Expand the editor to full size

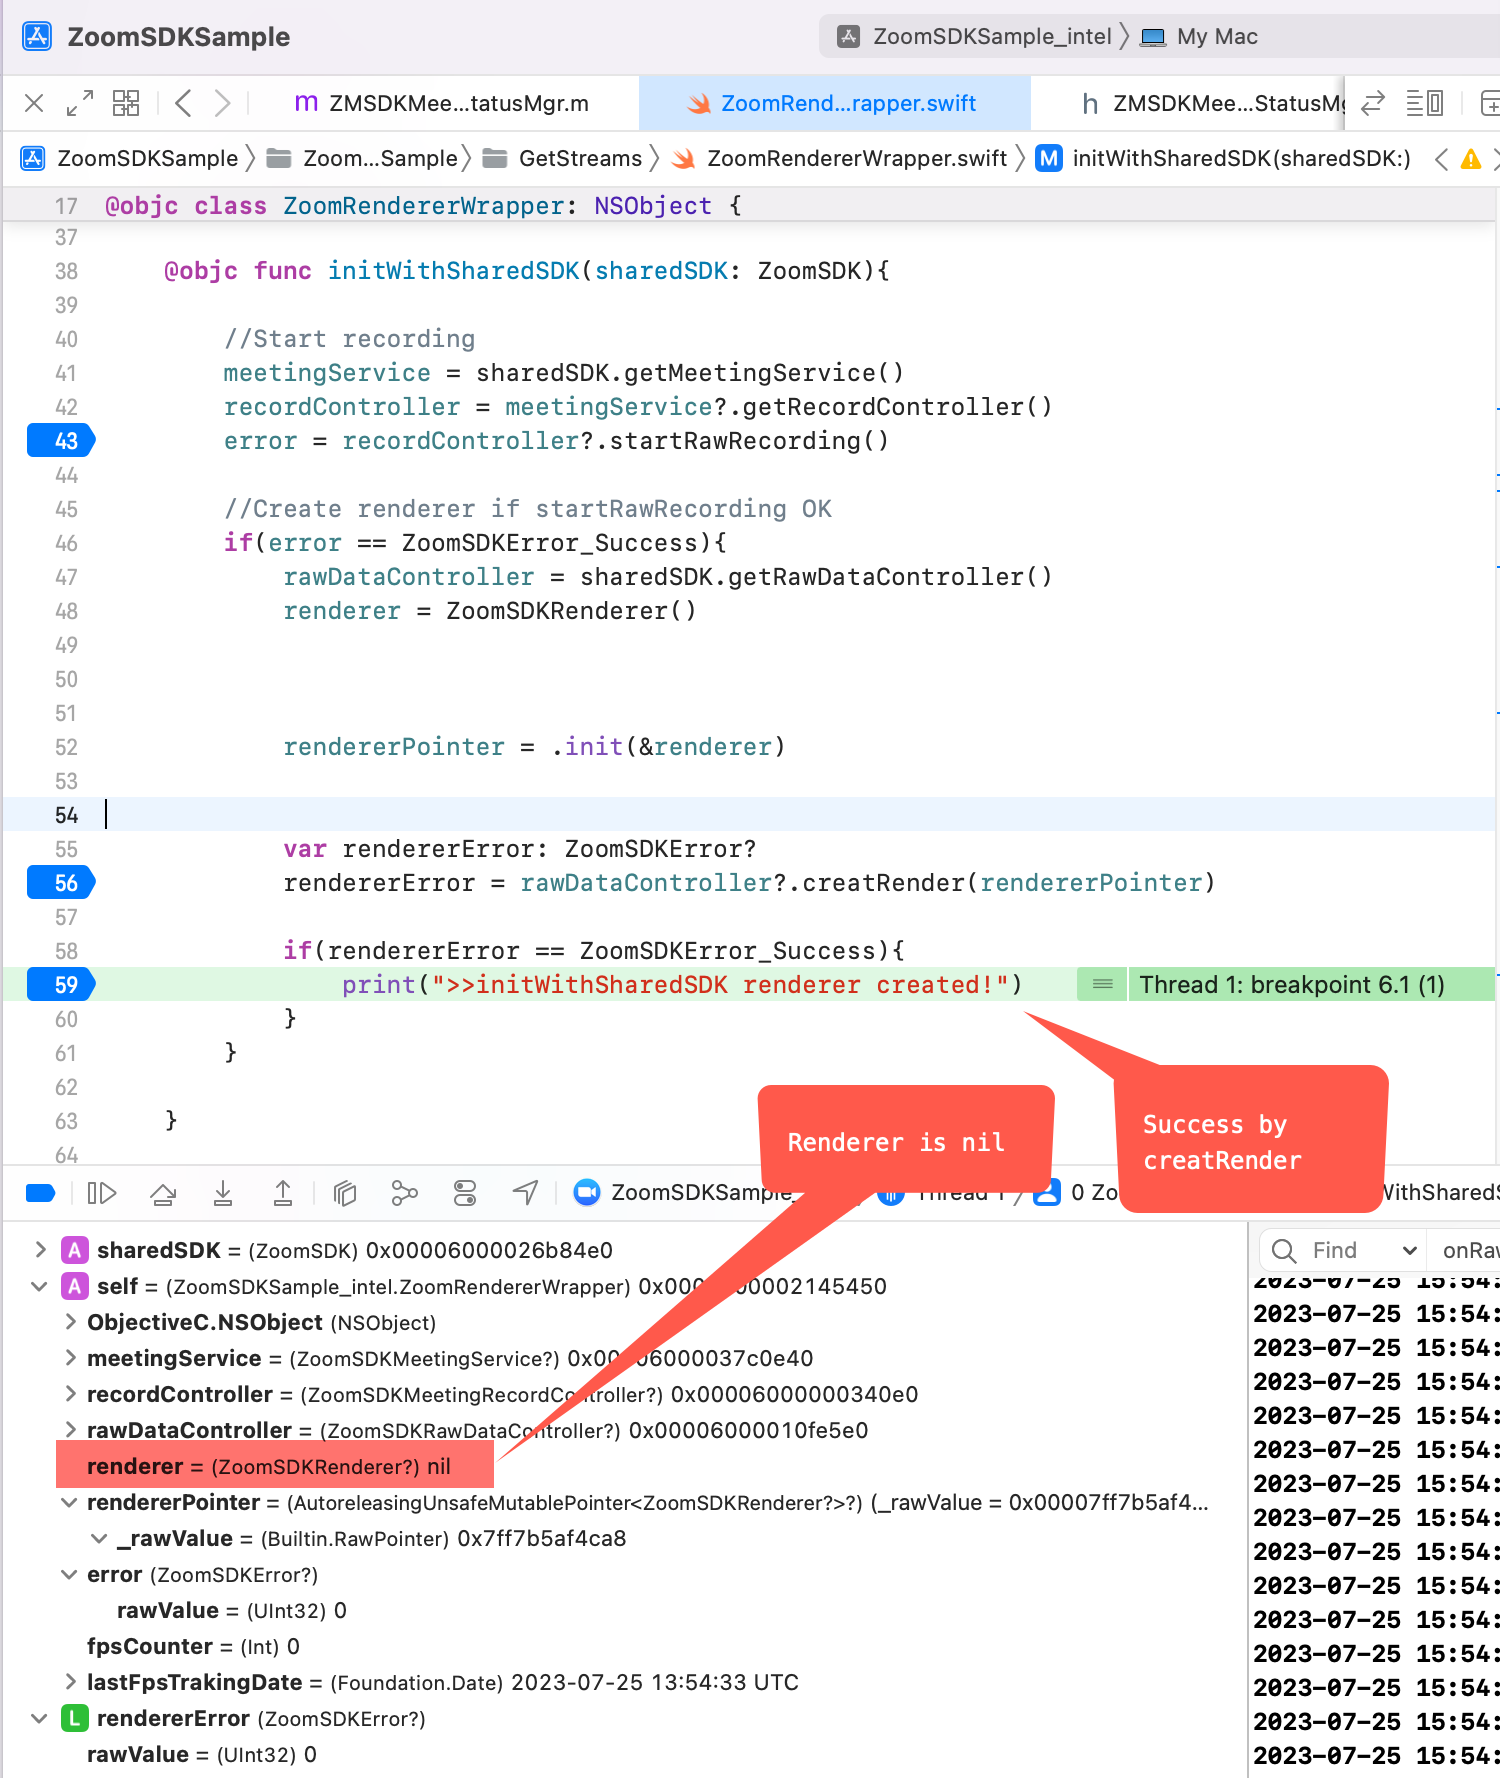point(79,103)
